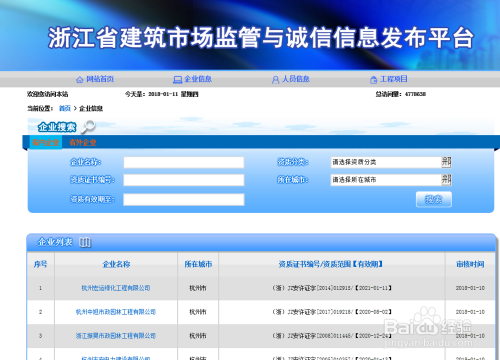Select the 杭州市 city cell in row 2
Image resolution: width=500 pixels, height=360 pixels.
point(198,312)
